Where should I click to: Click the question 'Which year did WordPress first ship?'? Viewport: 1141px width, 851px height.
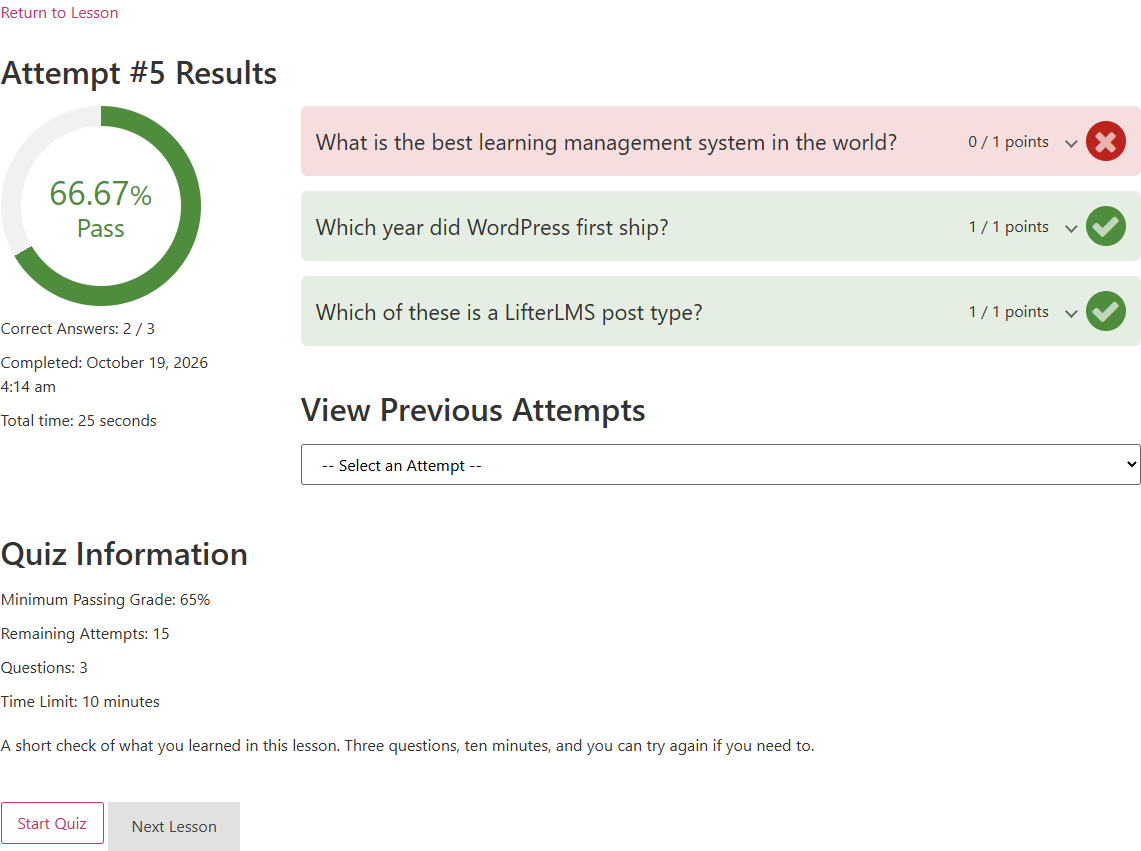(492, 227)
